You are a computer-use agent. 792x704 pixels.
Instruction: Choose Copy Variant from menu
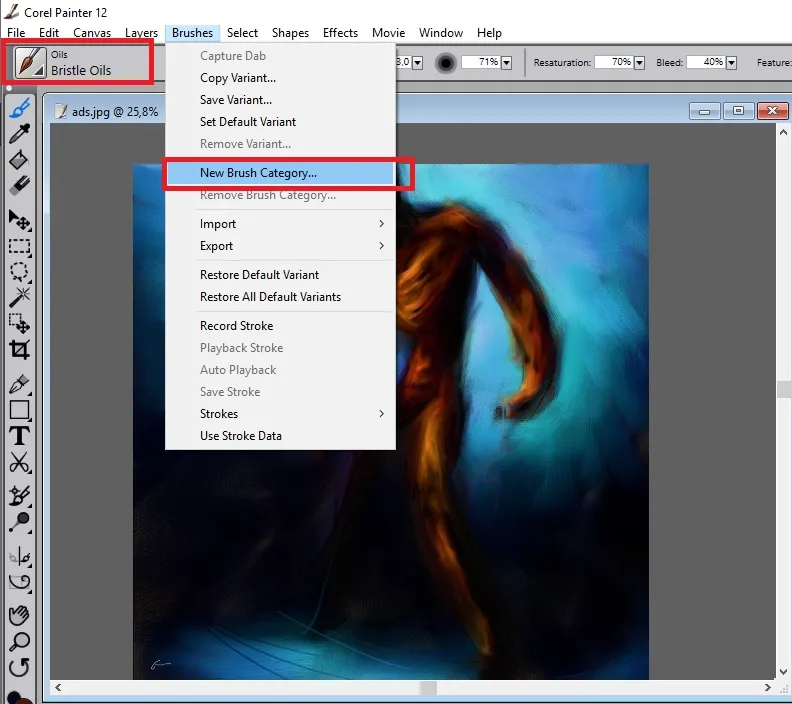pos(280,78)
